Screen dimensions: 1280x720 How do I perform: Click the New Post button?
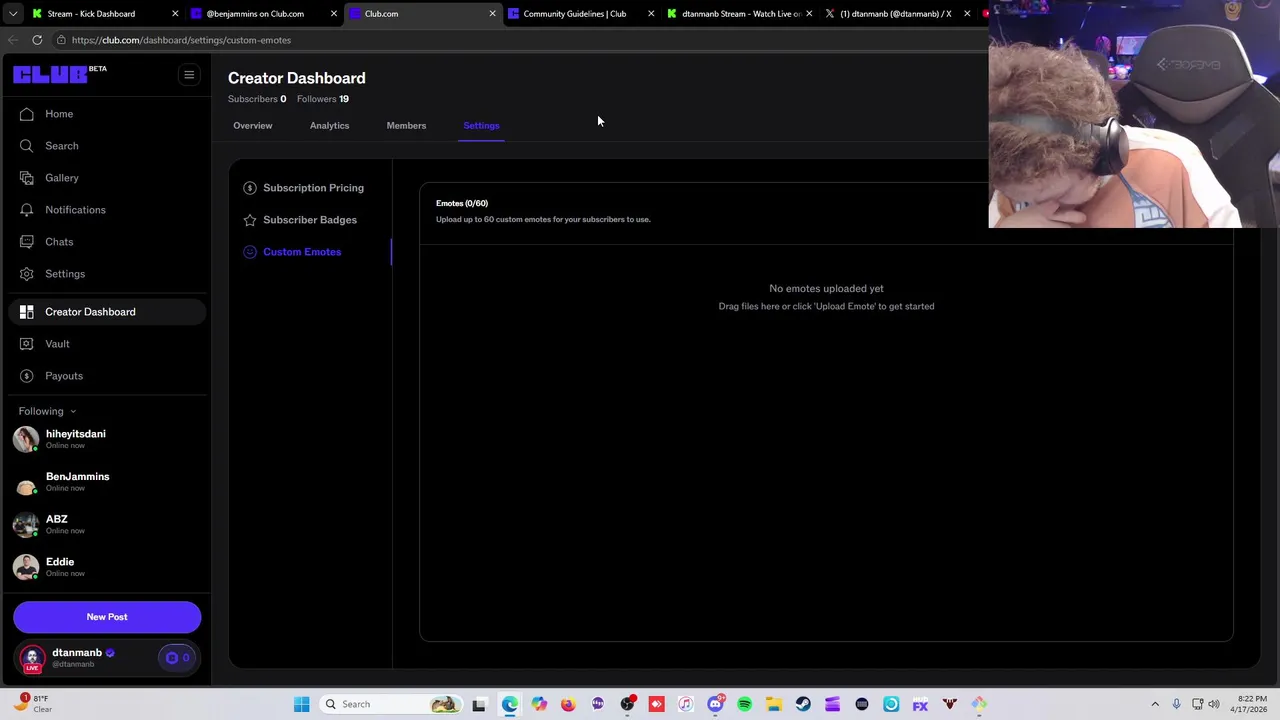point(107,617)
